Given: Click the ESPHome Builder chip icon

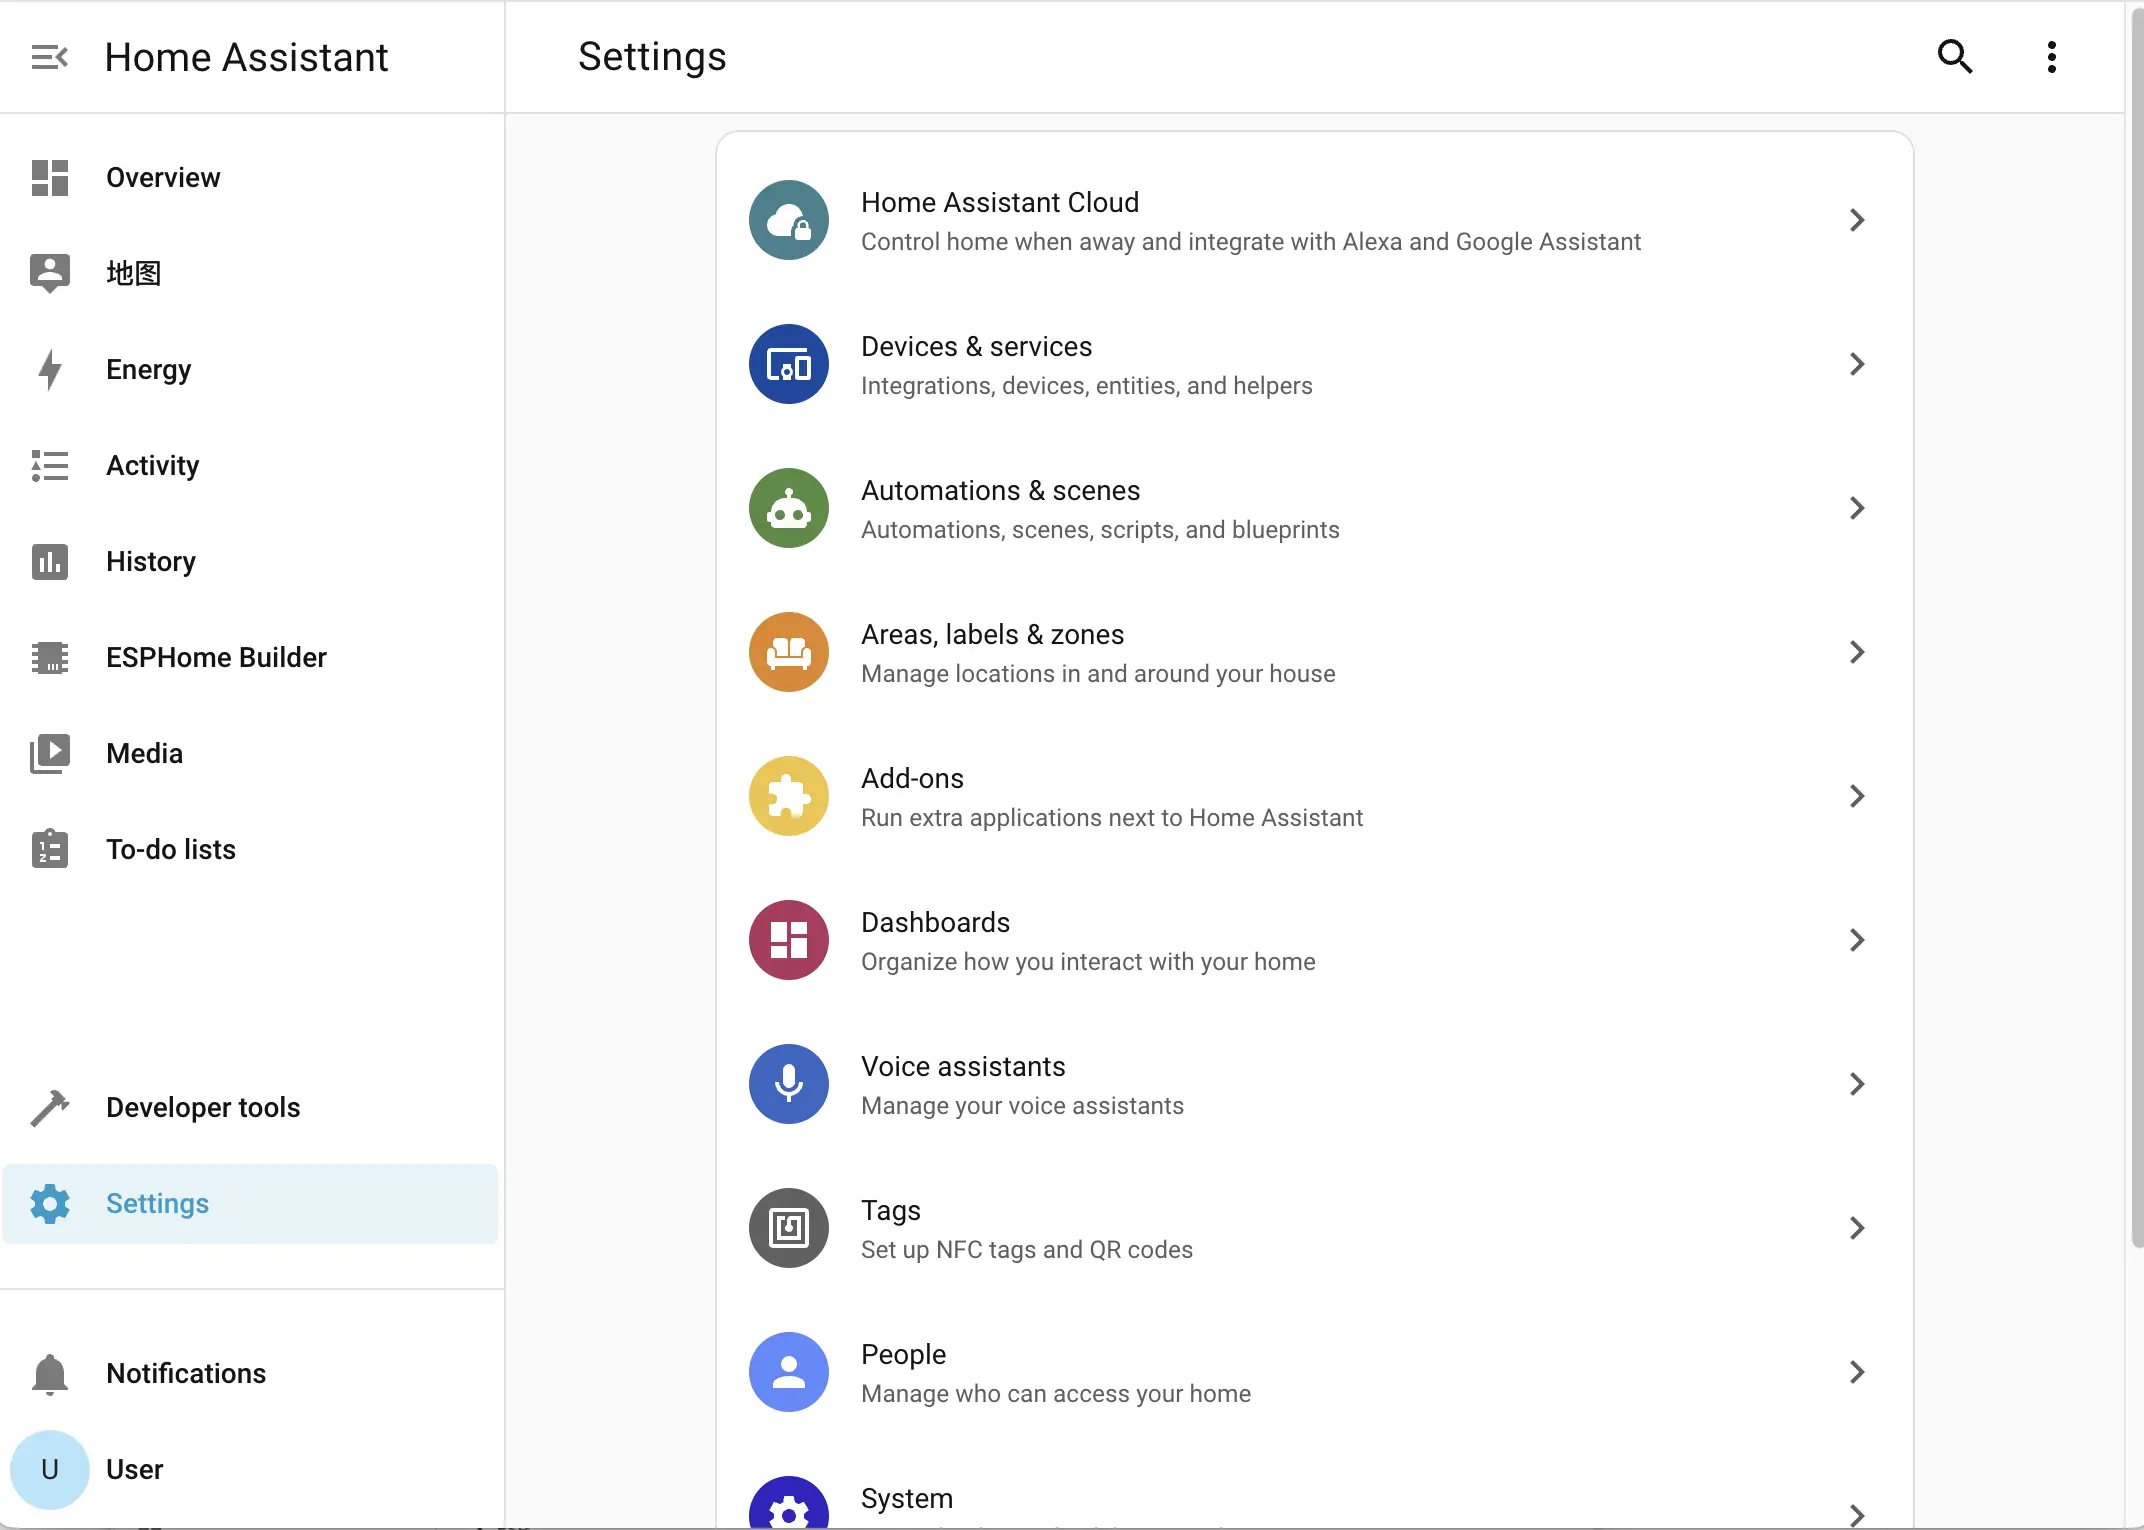Looking at the screenshot, I should pos(49,658).
